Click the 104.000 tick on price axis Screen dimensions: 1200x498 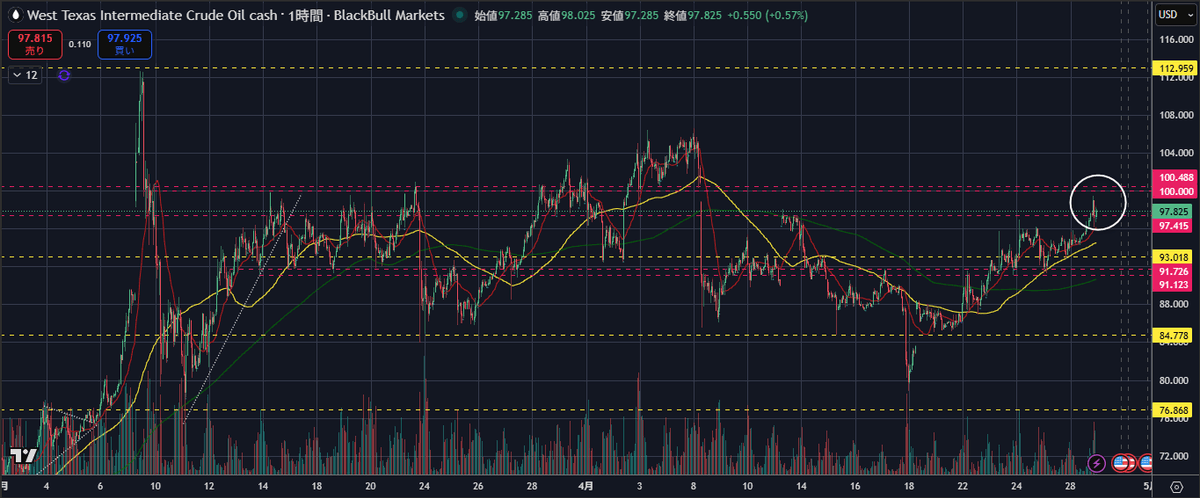[1175, 153]
